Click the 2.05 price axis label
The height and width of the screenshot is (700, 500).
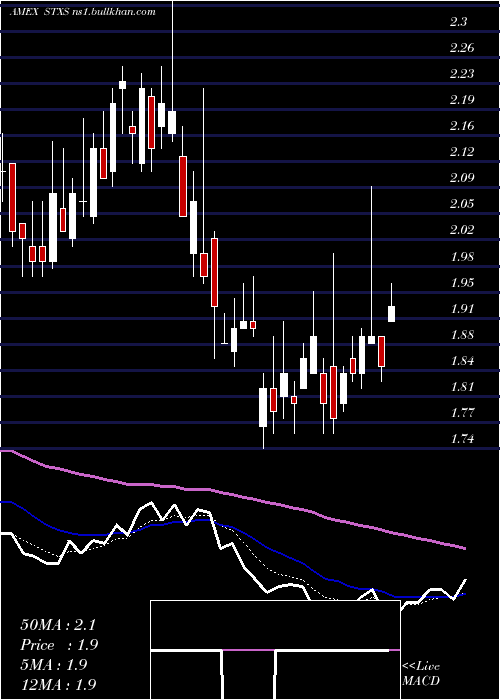tap(462, 204)
